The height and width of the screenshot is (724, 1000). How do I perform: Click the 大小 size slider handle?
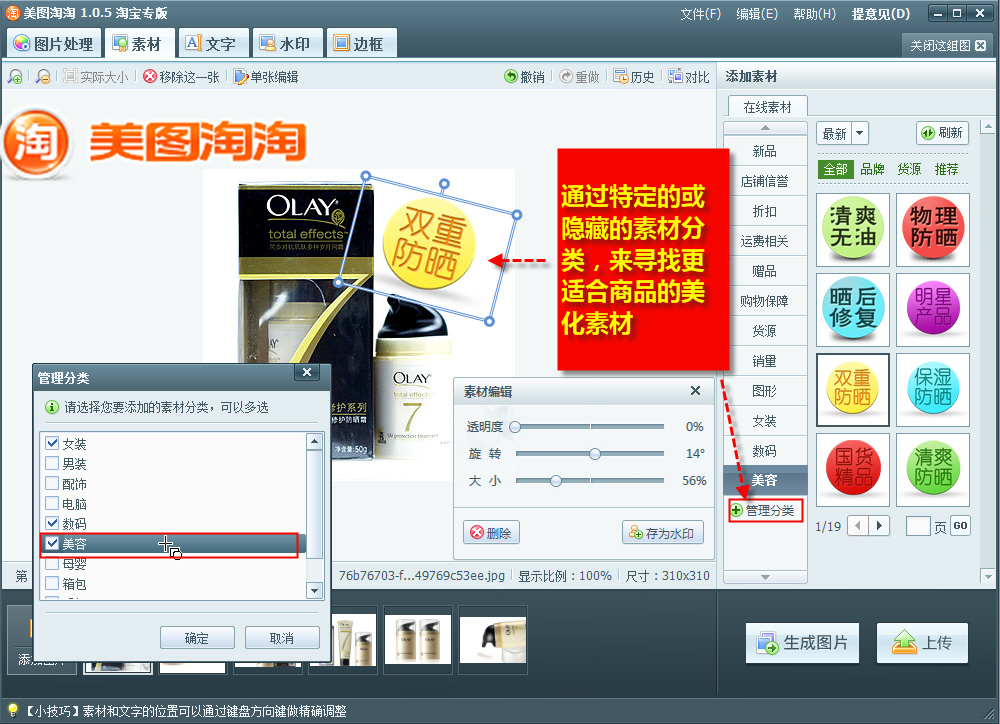pyautogui.click(x=556, y=480)
